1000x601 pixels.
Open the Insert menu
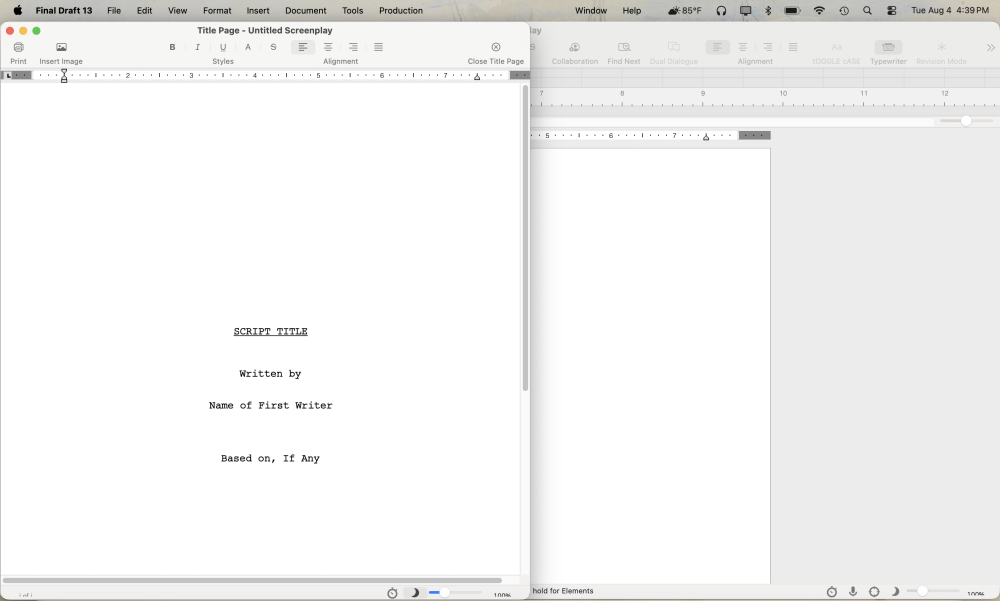click(258, 10)
